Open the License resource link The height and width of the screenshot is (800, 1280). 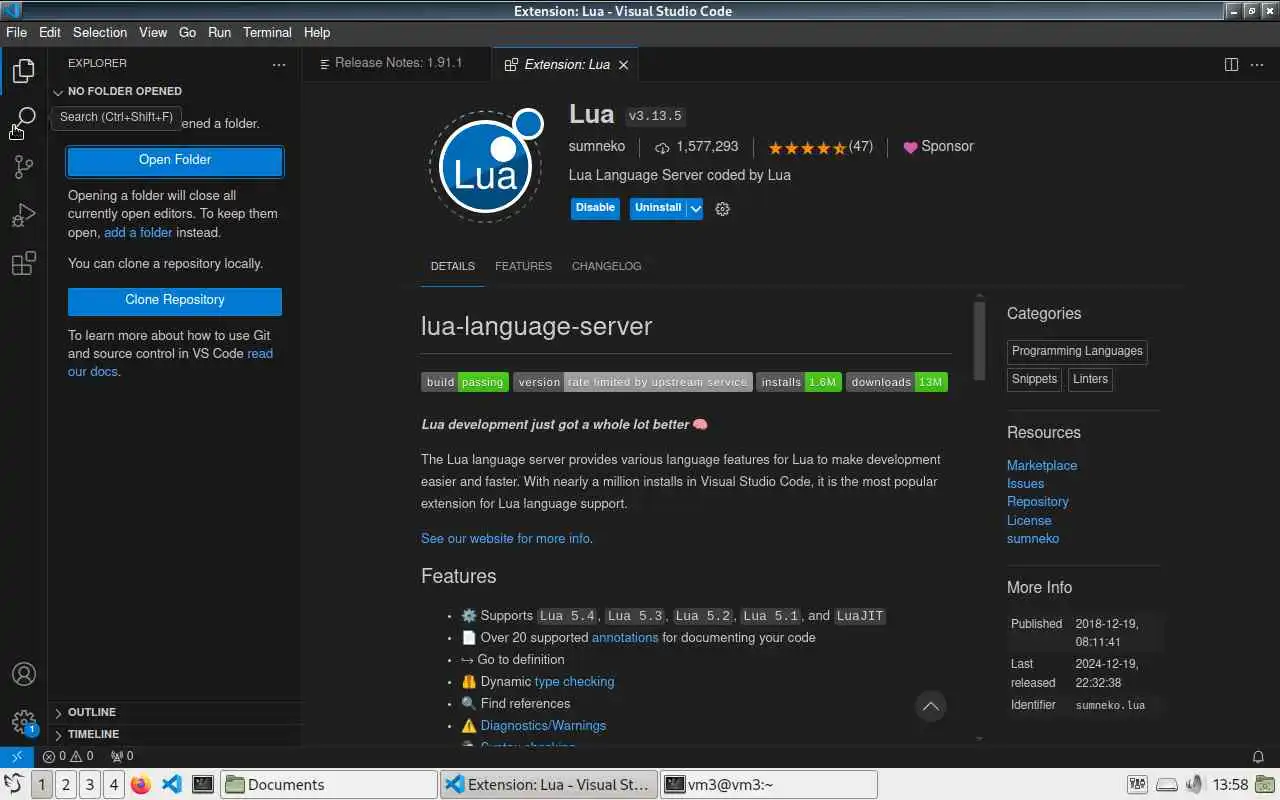pyautogui.click(x=1029, y=520)
